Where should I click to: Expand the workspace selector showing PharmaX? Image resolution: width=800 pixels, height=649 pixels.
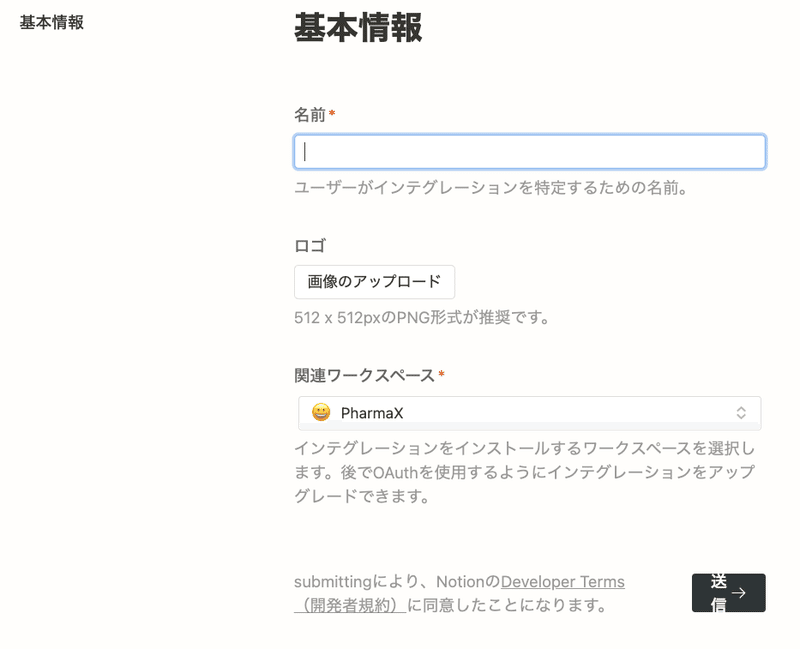point(530,412)
